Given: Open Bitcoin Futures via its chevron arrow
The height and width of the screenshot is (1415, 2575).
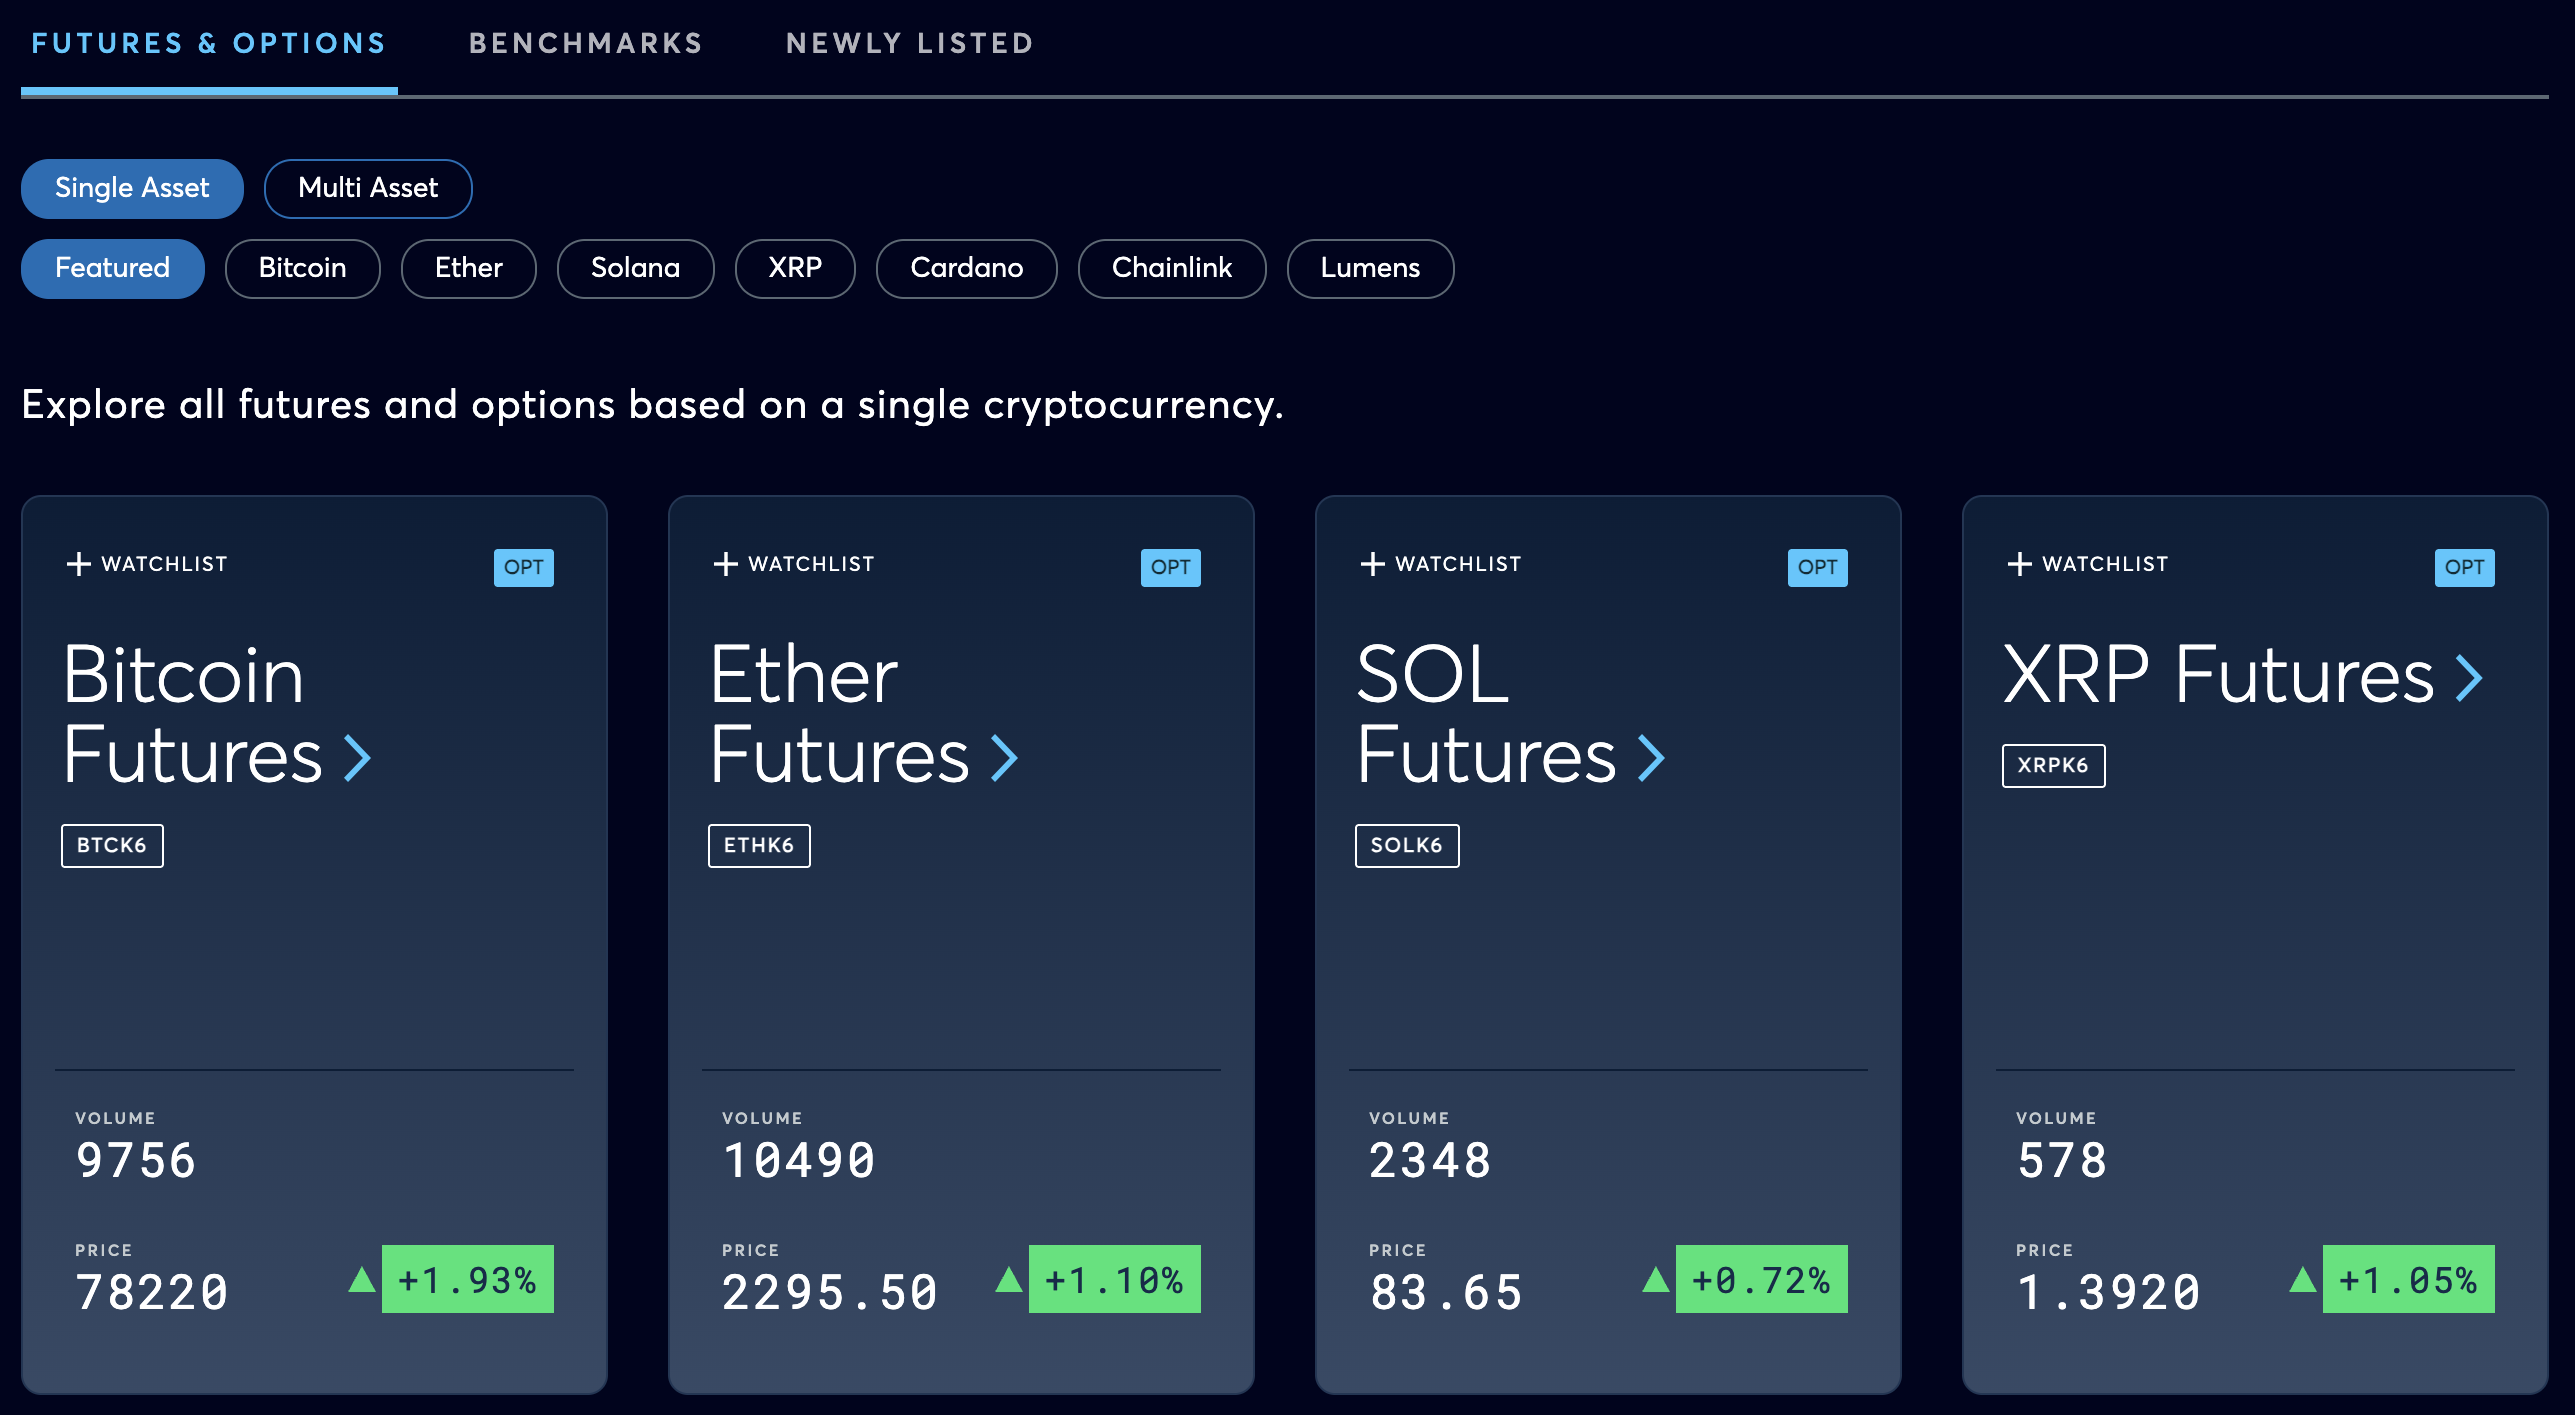Looking at the screenshot, I should (x=358, y=758).
